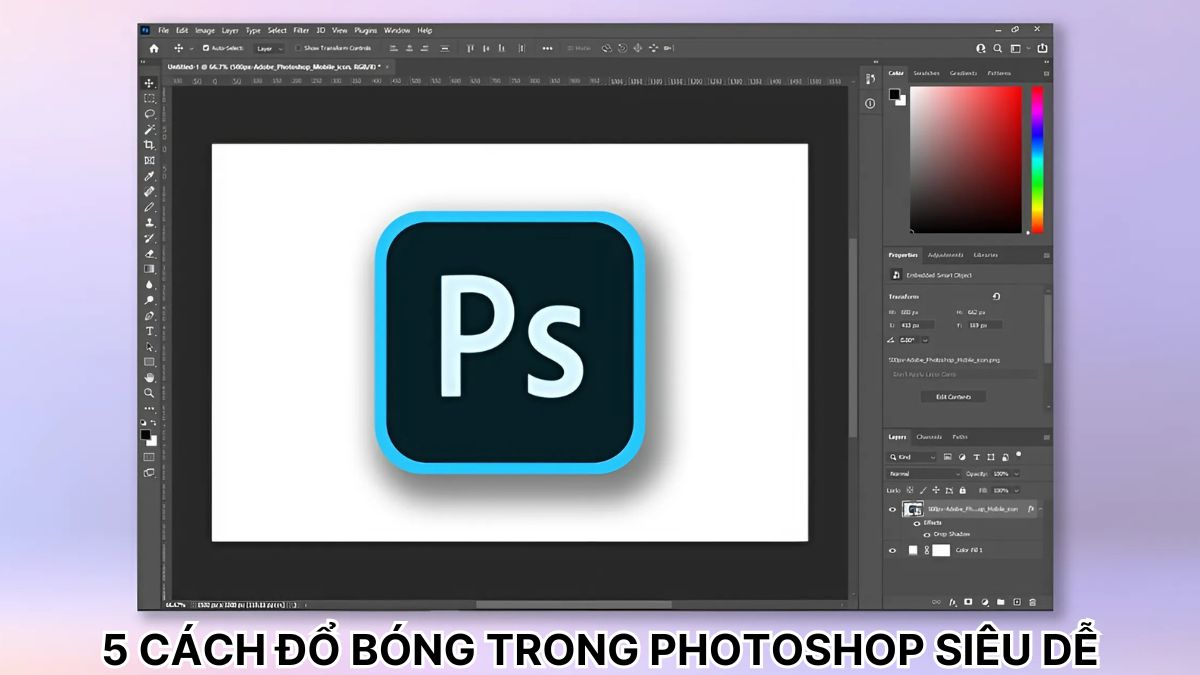Open the Filter menu

tap(301, 30)
